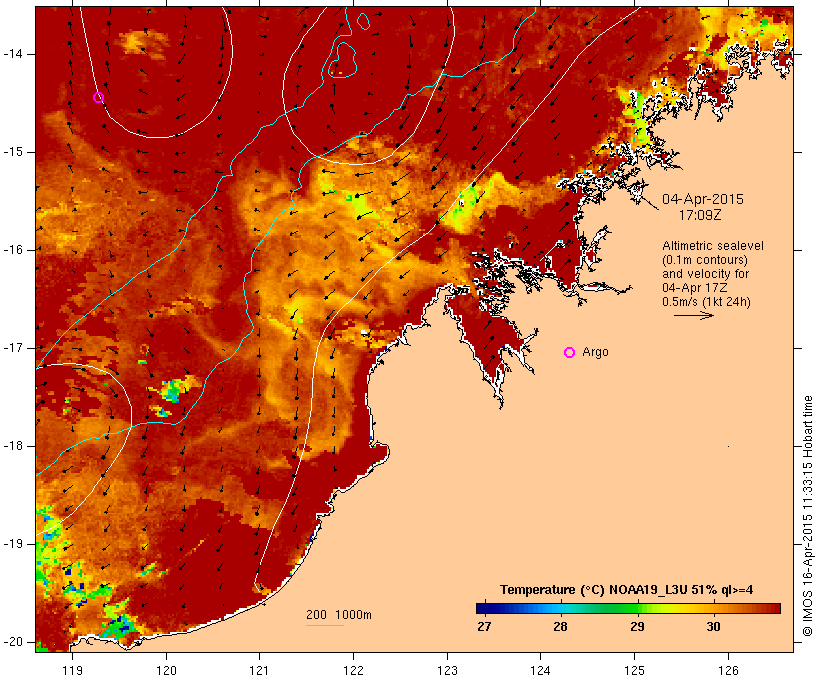Click the 'Argo' legend label
This screenshot has height=680, width=820.
[596, 352]
